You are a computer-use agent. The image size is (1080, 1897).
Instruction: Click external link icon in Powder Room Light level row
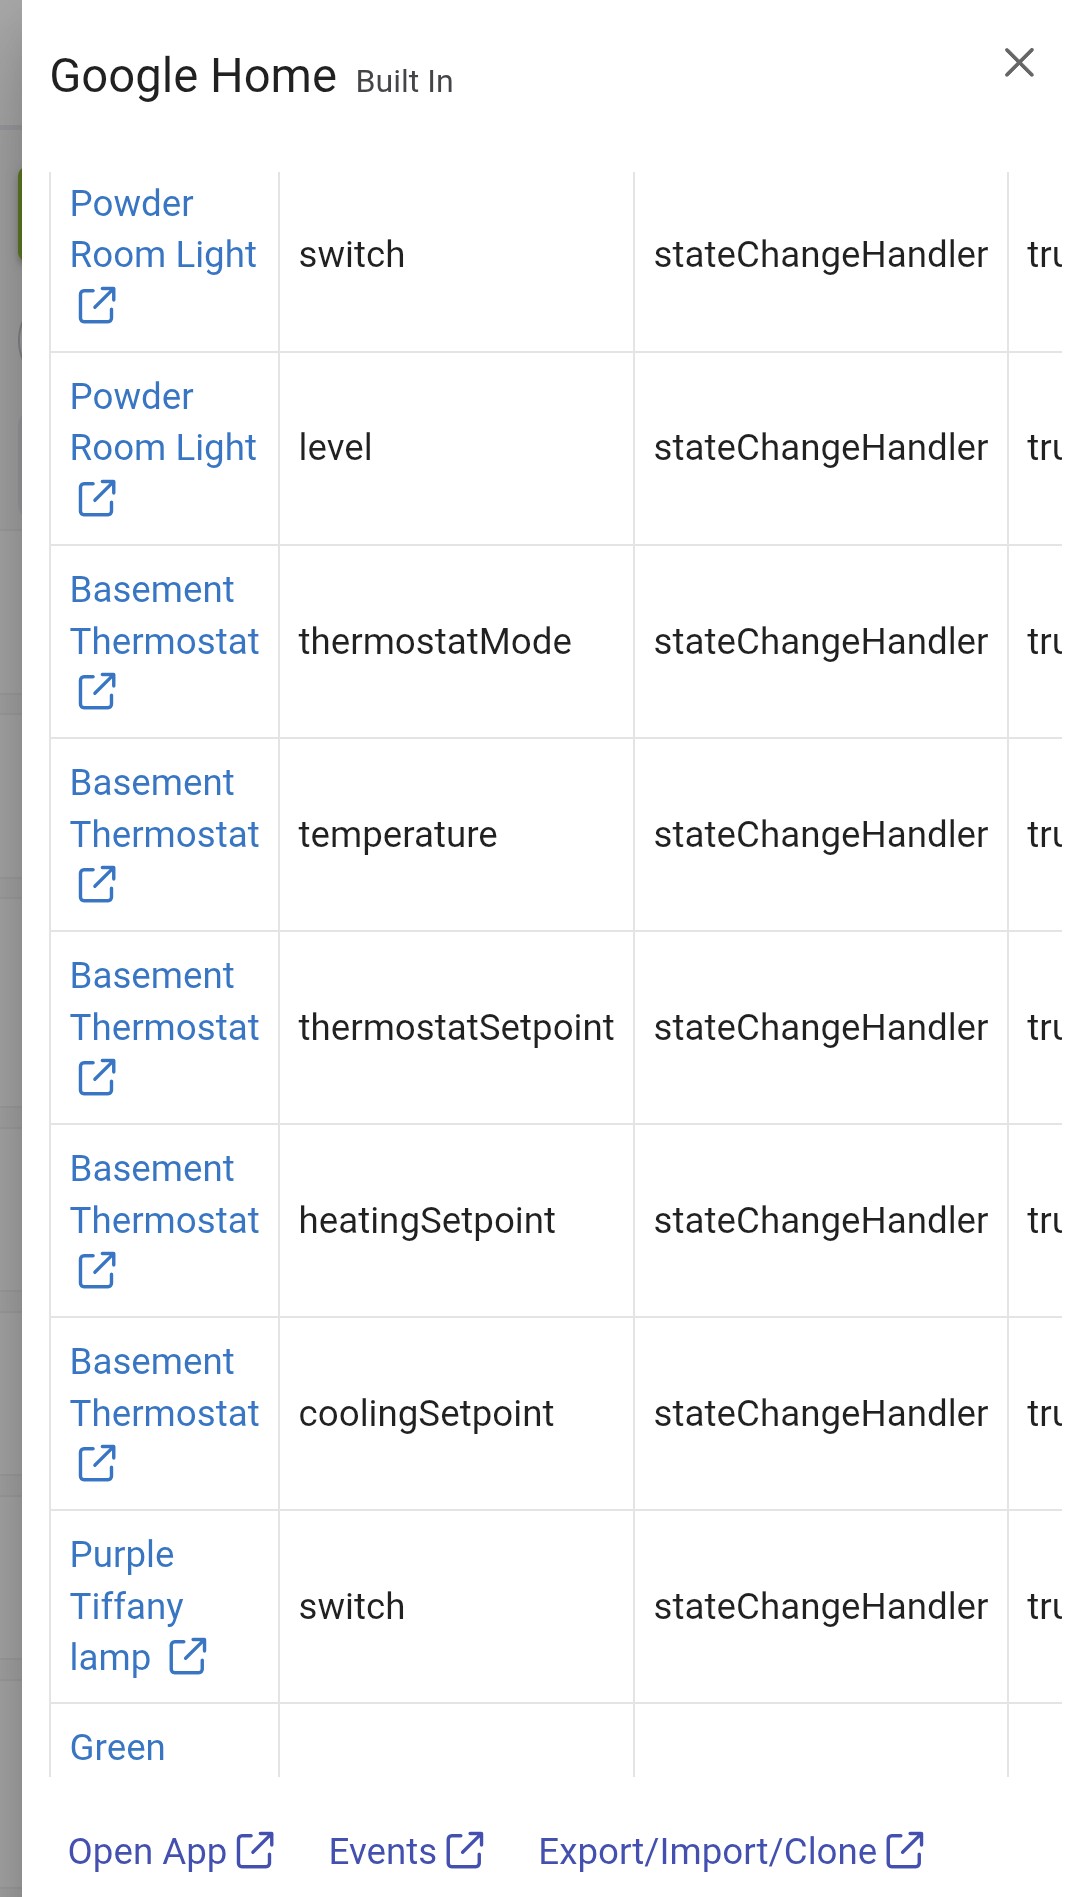click(97, 498)
